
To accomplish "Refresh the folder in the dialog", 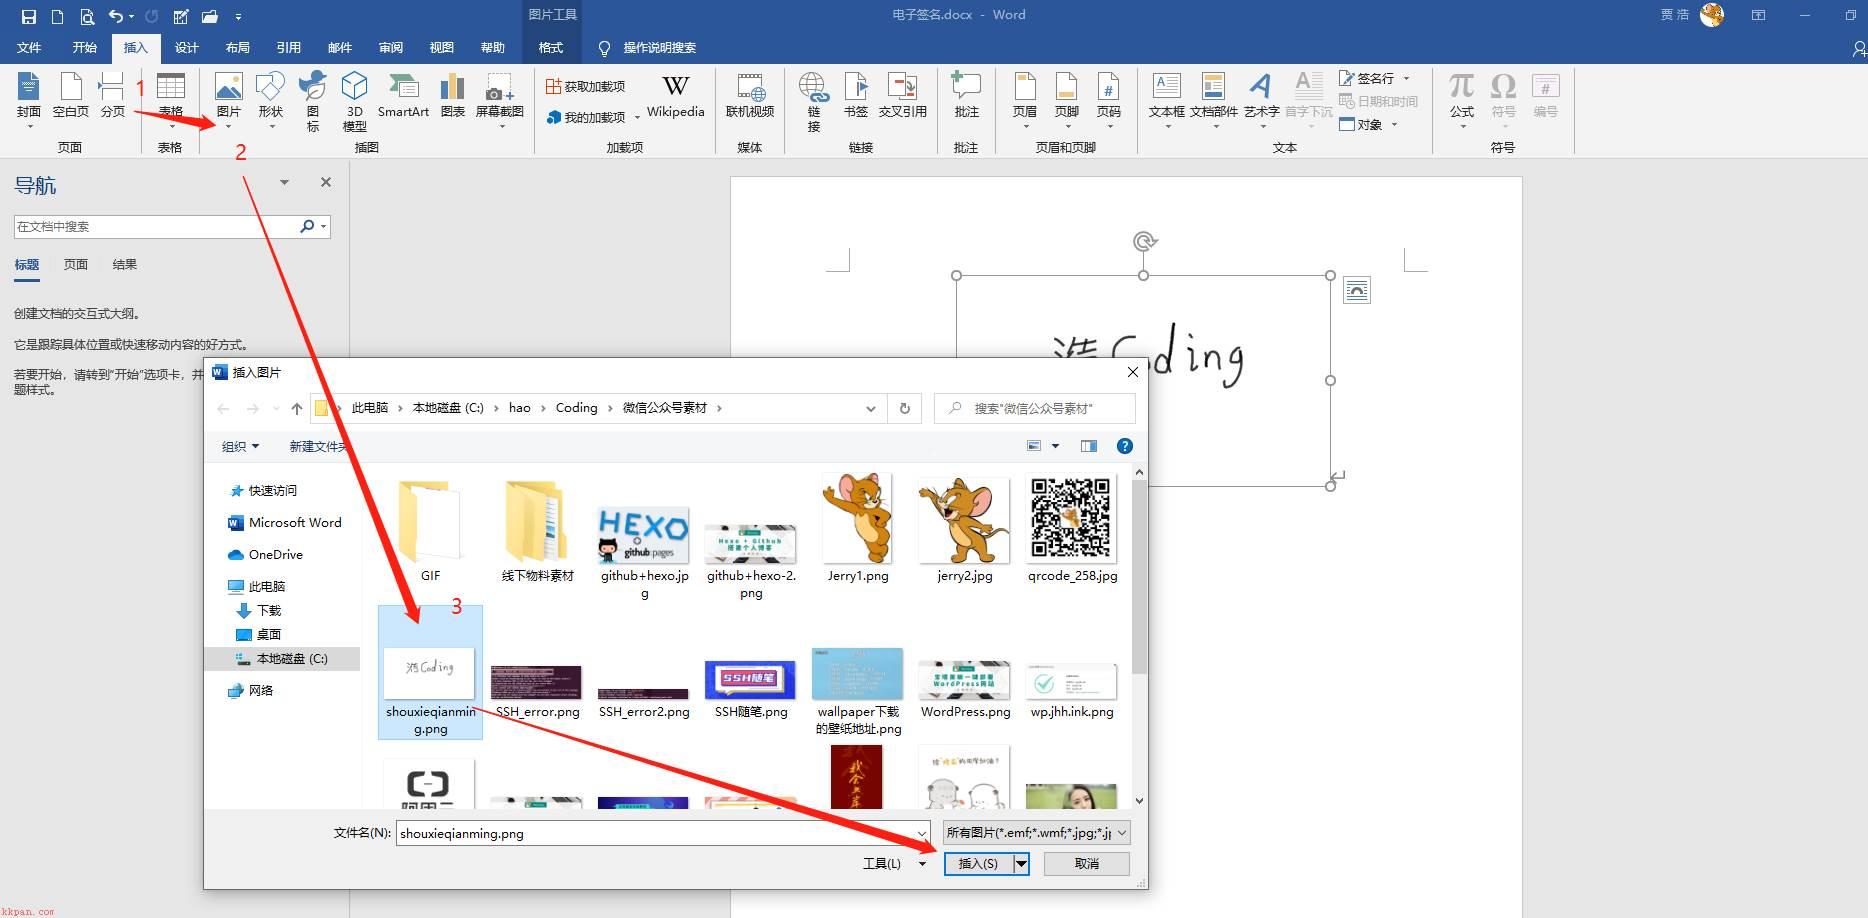I will click(904, 408).
